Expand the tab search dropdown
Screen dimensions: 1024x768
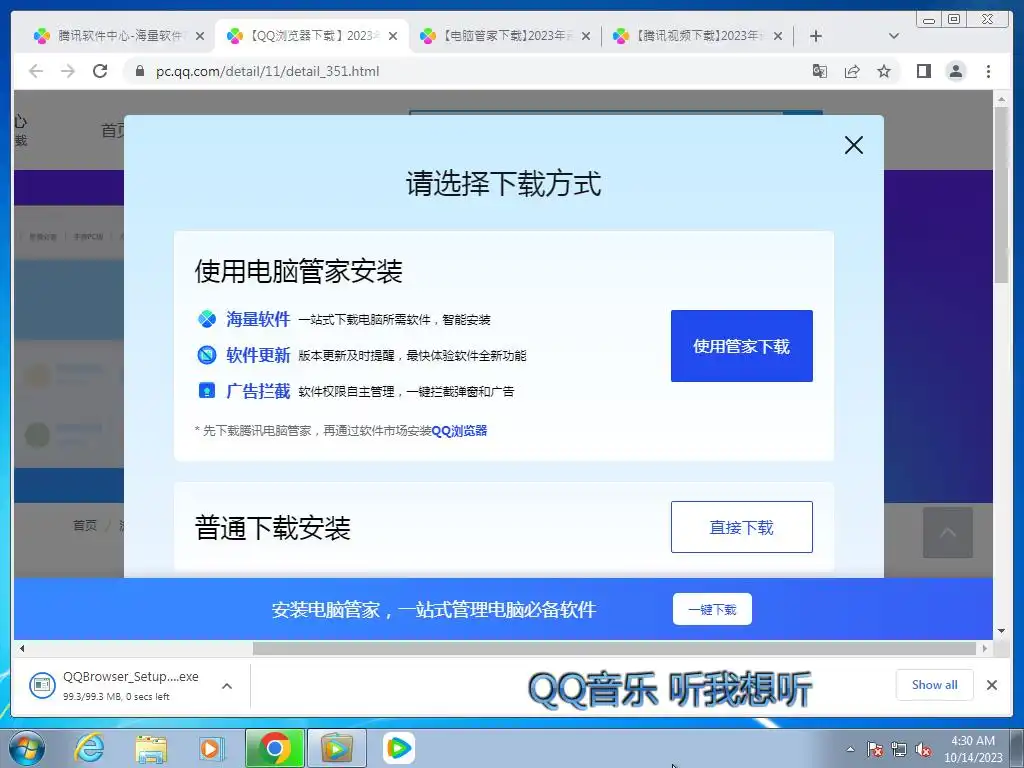pos(894,36)
